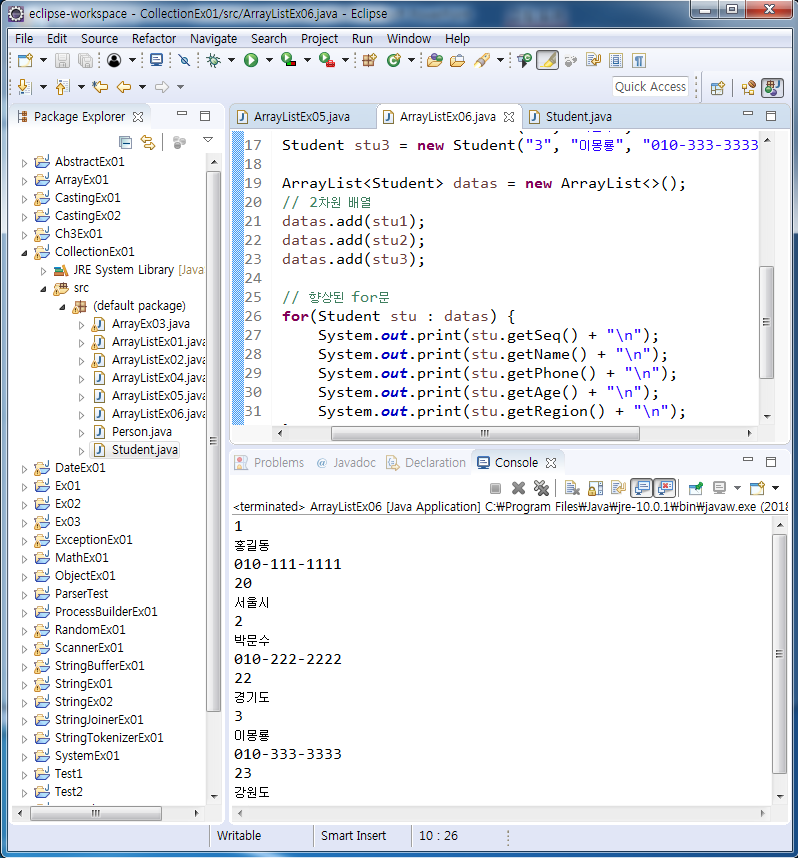Image resolution: width=798 pixels, height=858 pixels.
Task: Toggle Link with Editor in Package Explorer
Action: click(148, 143)
